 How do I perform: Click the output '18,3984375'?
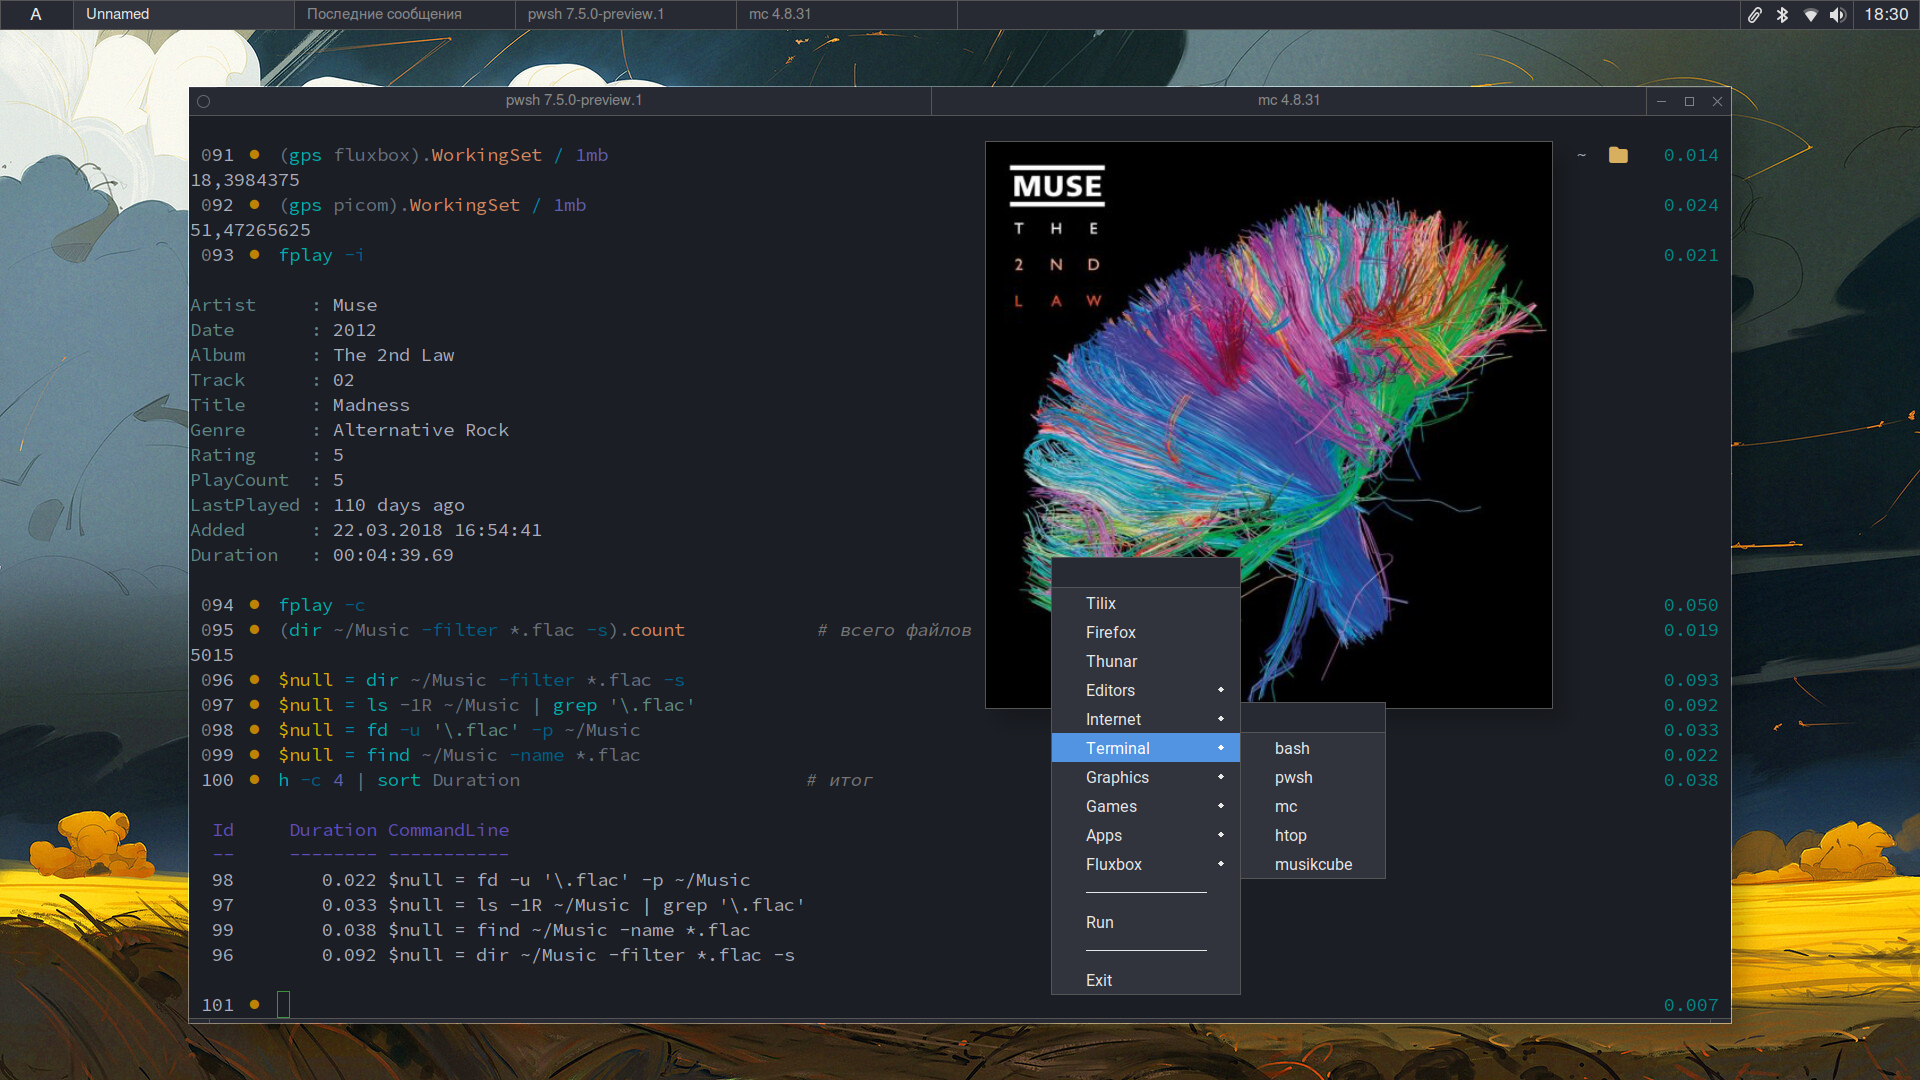(245, 180)
